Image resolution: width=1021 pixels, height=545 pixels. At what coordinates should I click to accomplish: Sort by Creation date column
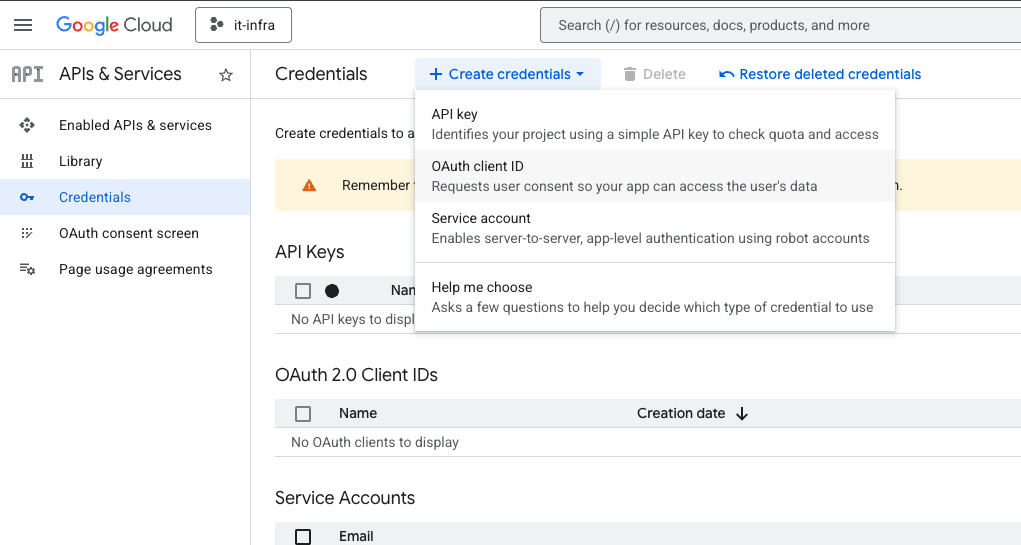[681, 413]
